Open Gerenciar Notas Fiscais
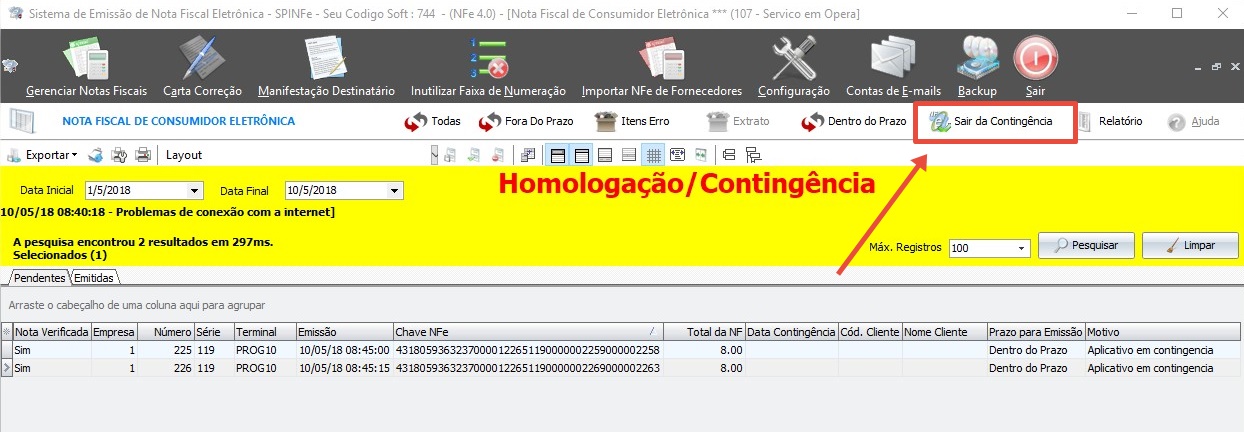Screen dimensions: 1244x432 coord(86,67)
